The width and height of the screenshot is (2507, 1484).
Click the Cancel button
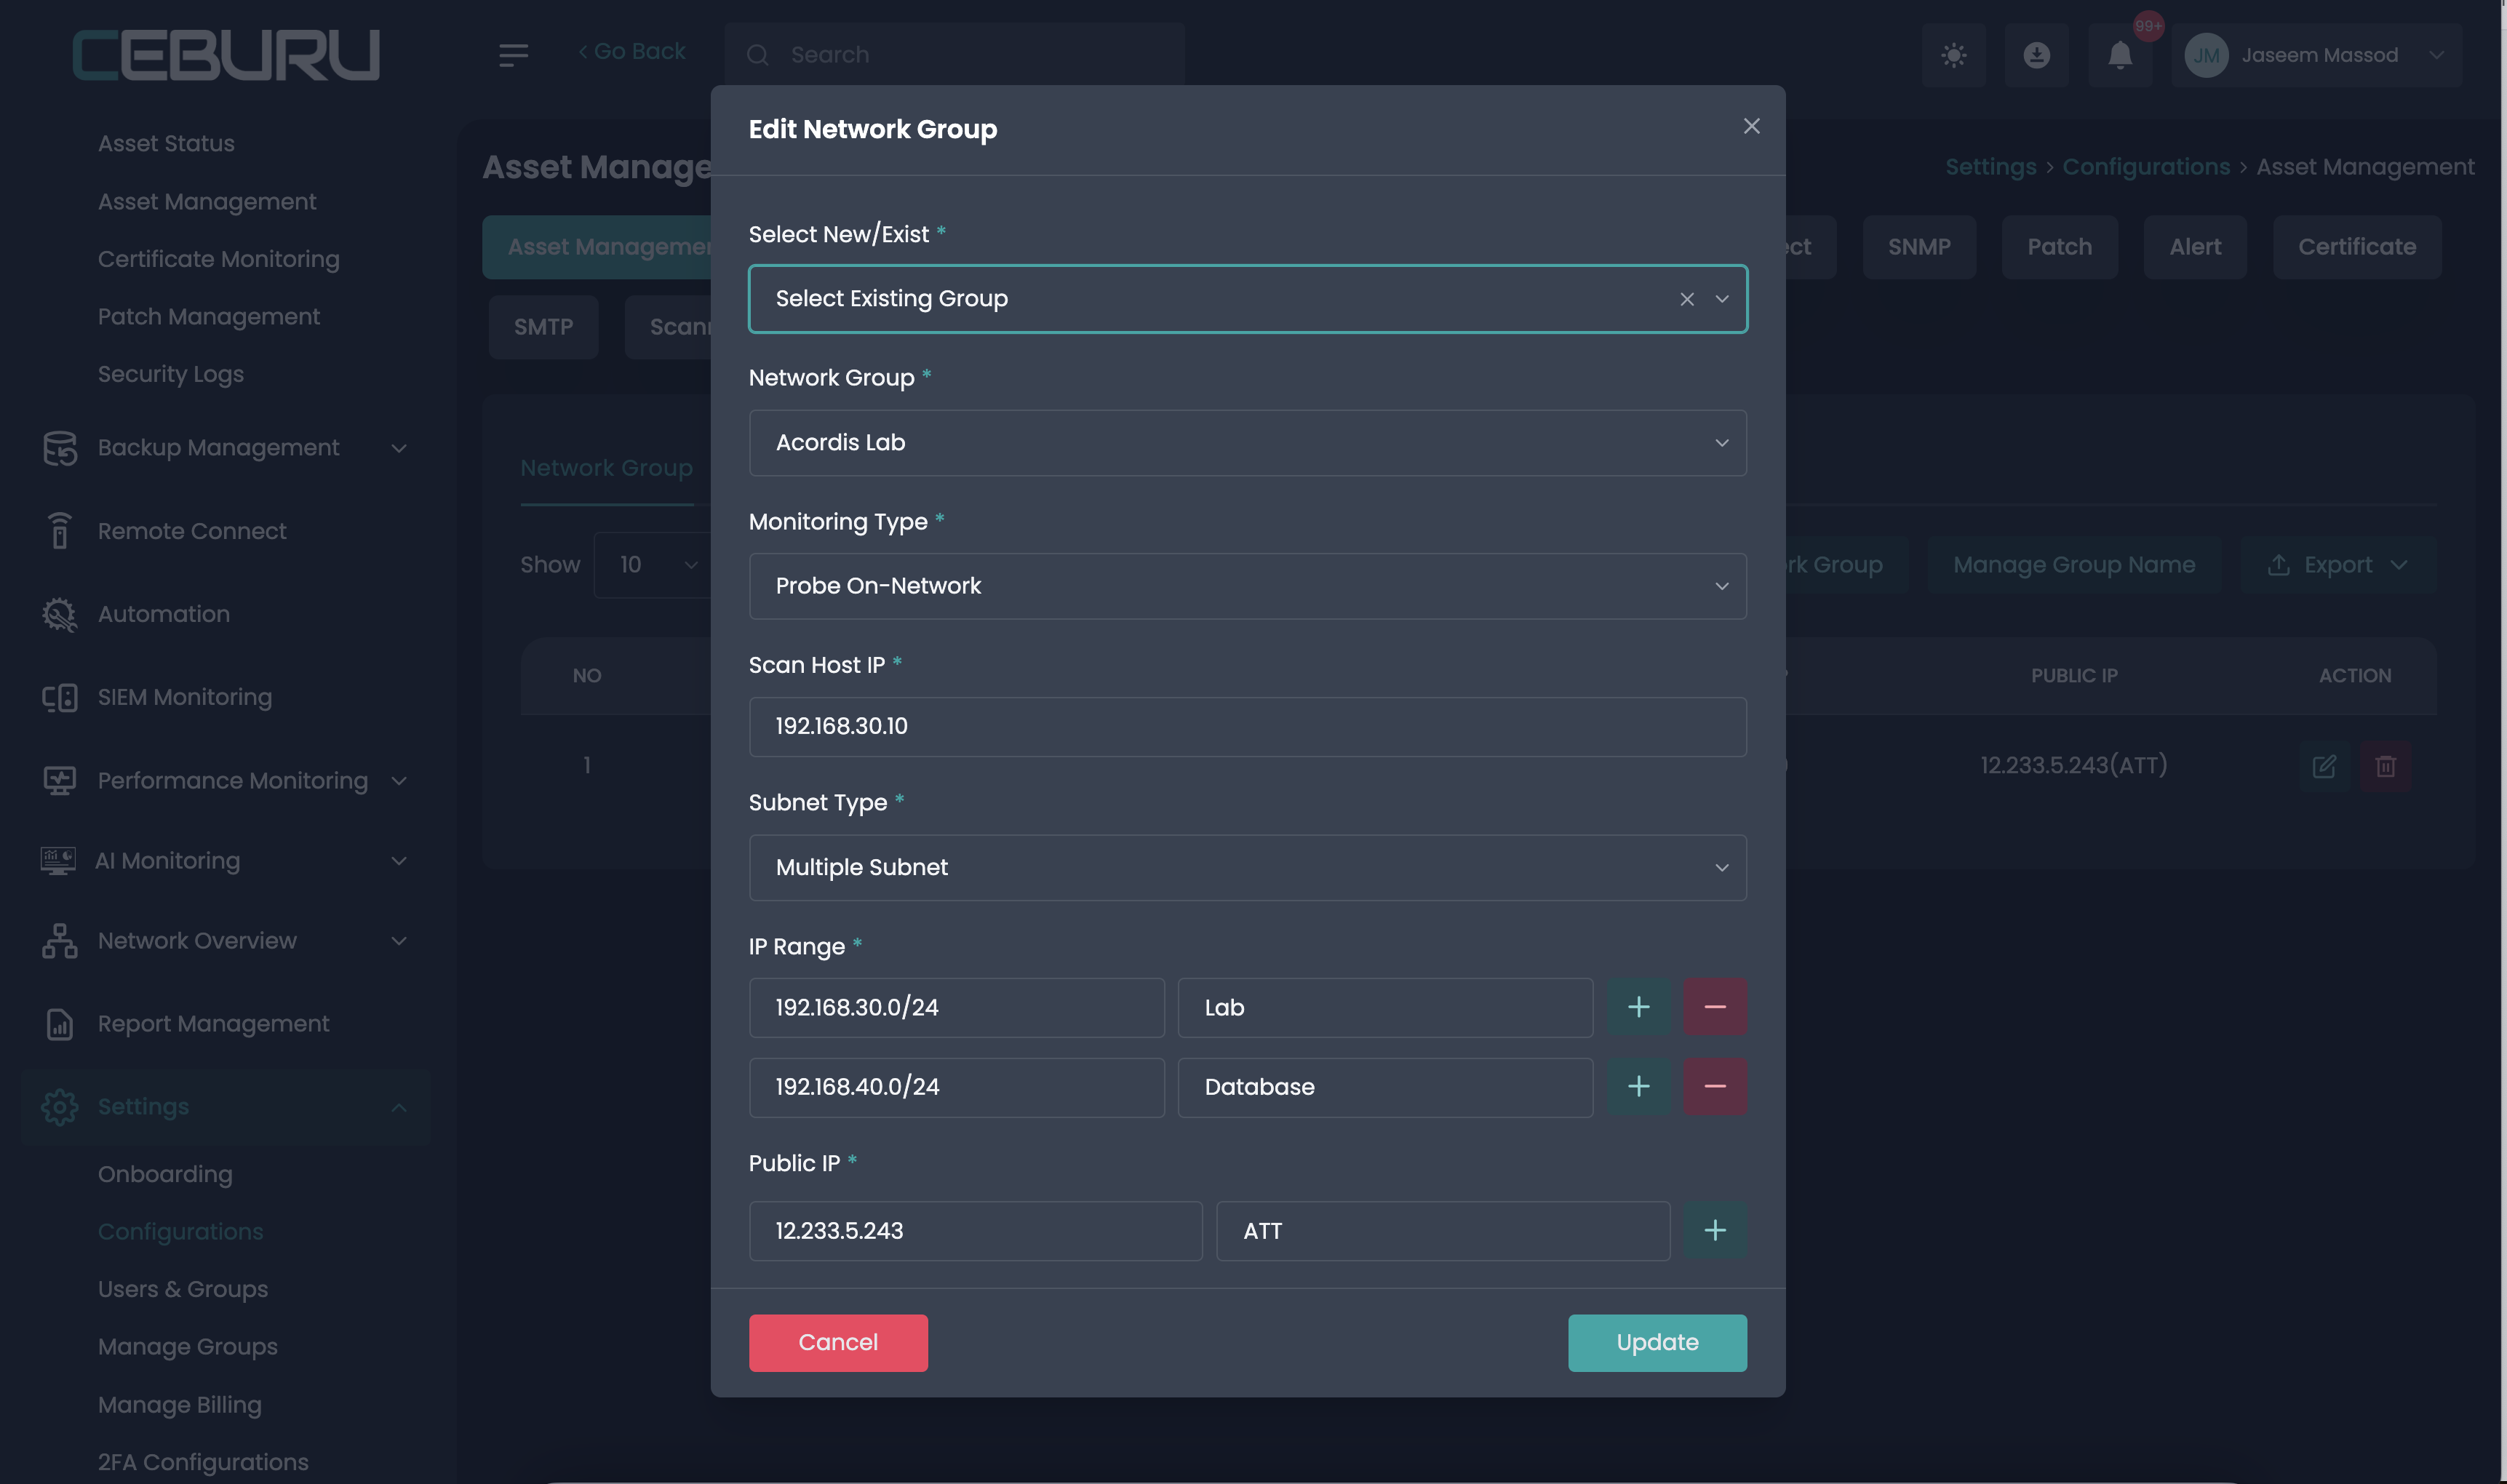coord(837,1342)
